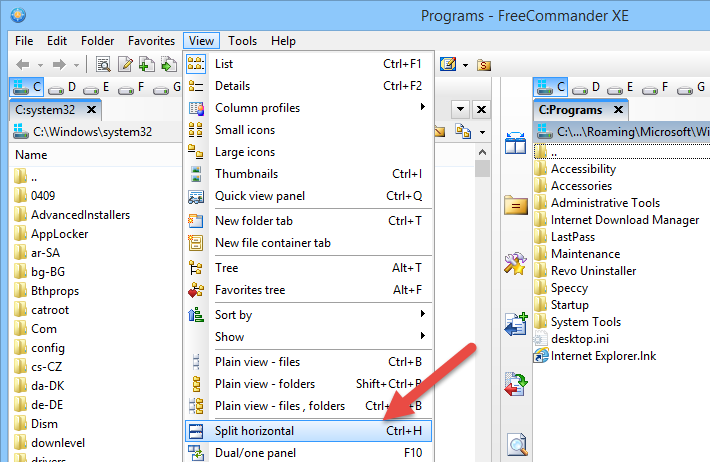
Task: Choose List view from View menu
Action: tap(308, 64)
